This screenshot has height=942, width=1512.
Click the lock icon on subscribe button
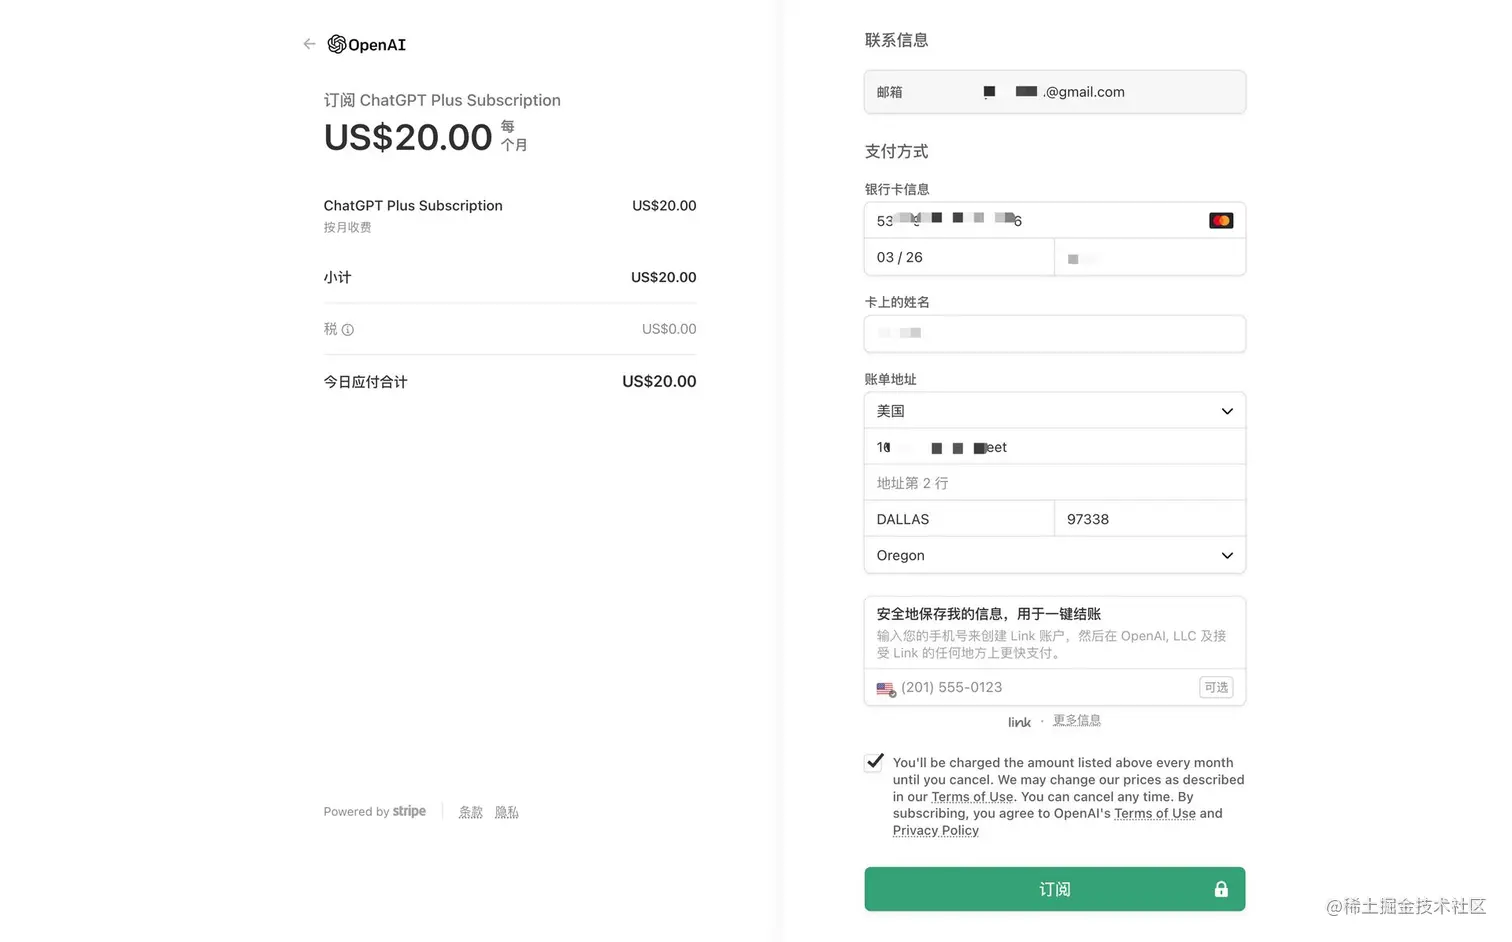1221,889
